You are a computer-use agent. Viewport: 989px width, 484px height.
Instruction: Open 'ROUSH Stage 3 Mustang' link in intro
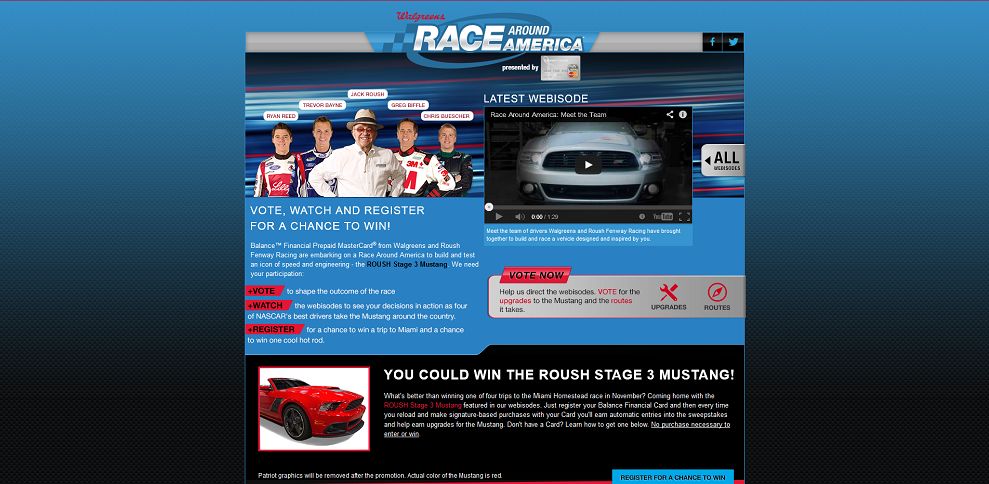click(407, 264)
